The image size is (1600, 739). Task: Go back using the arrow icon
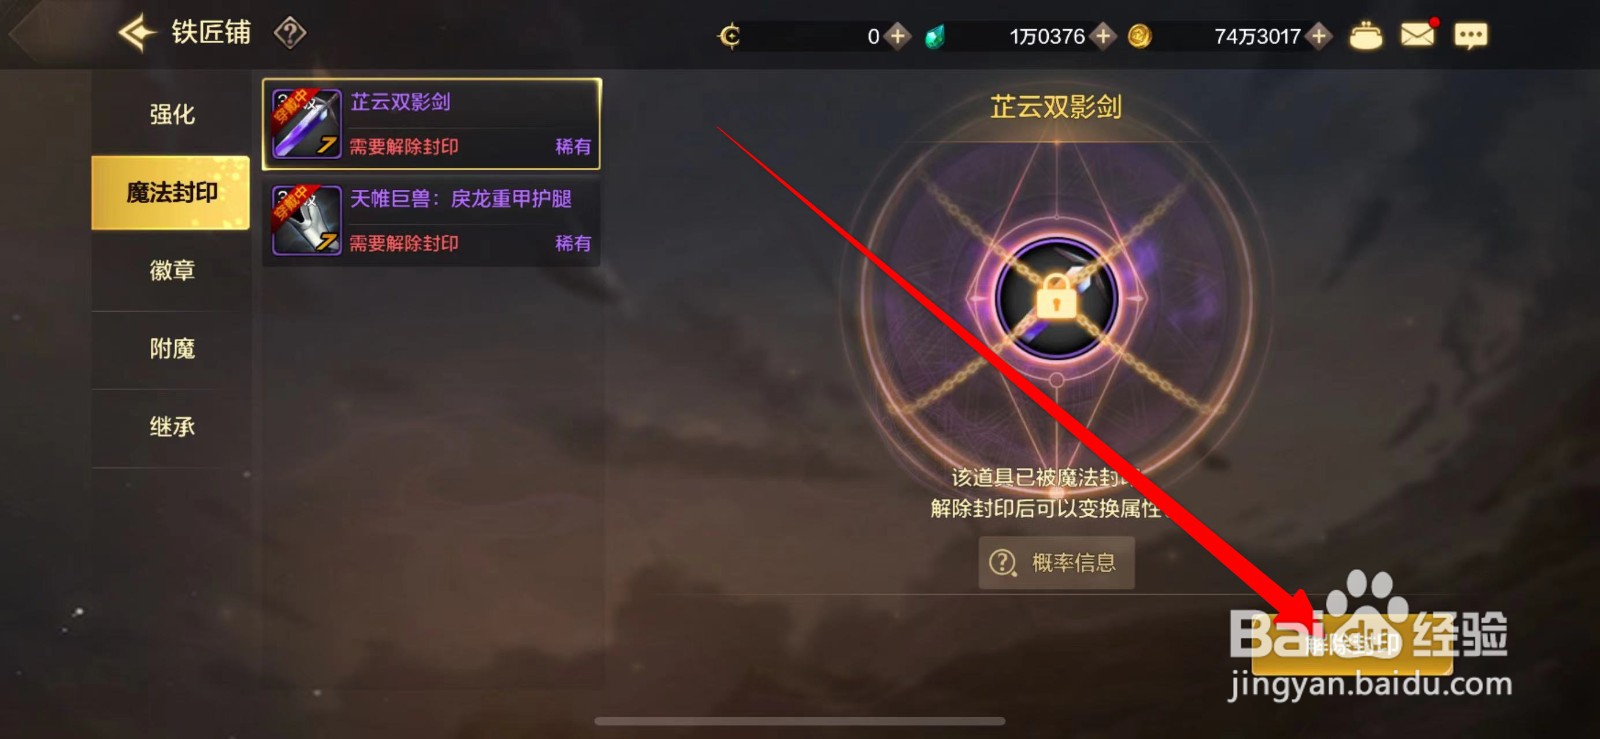point(137,34)
